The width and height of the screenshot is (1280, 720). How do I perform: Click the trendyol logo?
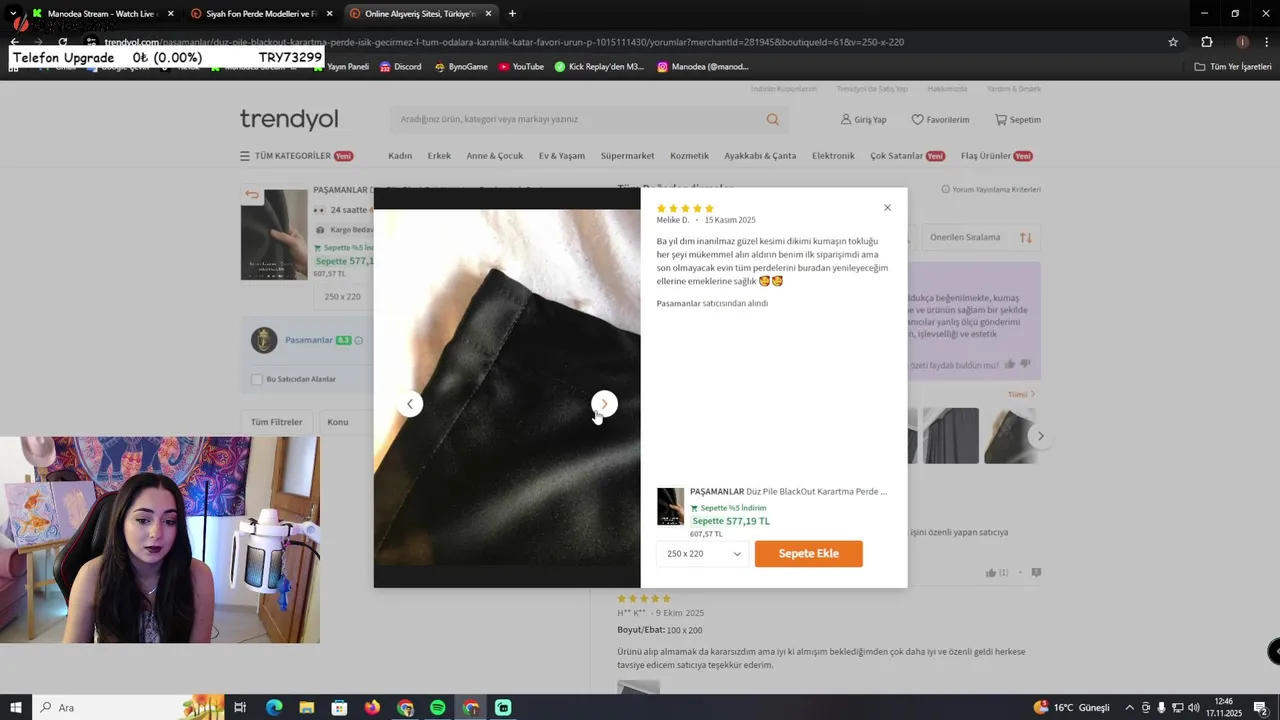[x=289, y=119]
